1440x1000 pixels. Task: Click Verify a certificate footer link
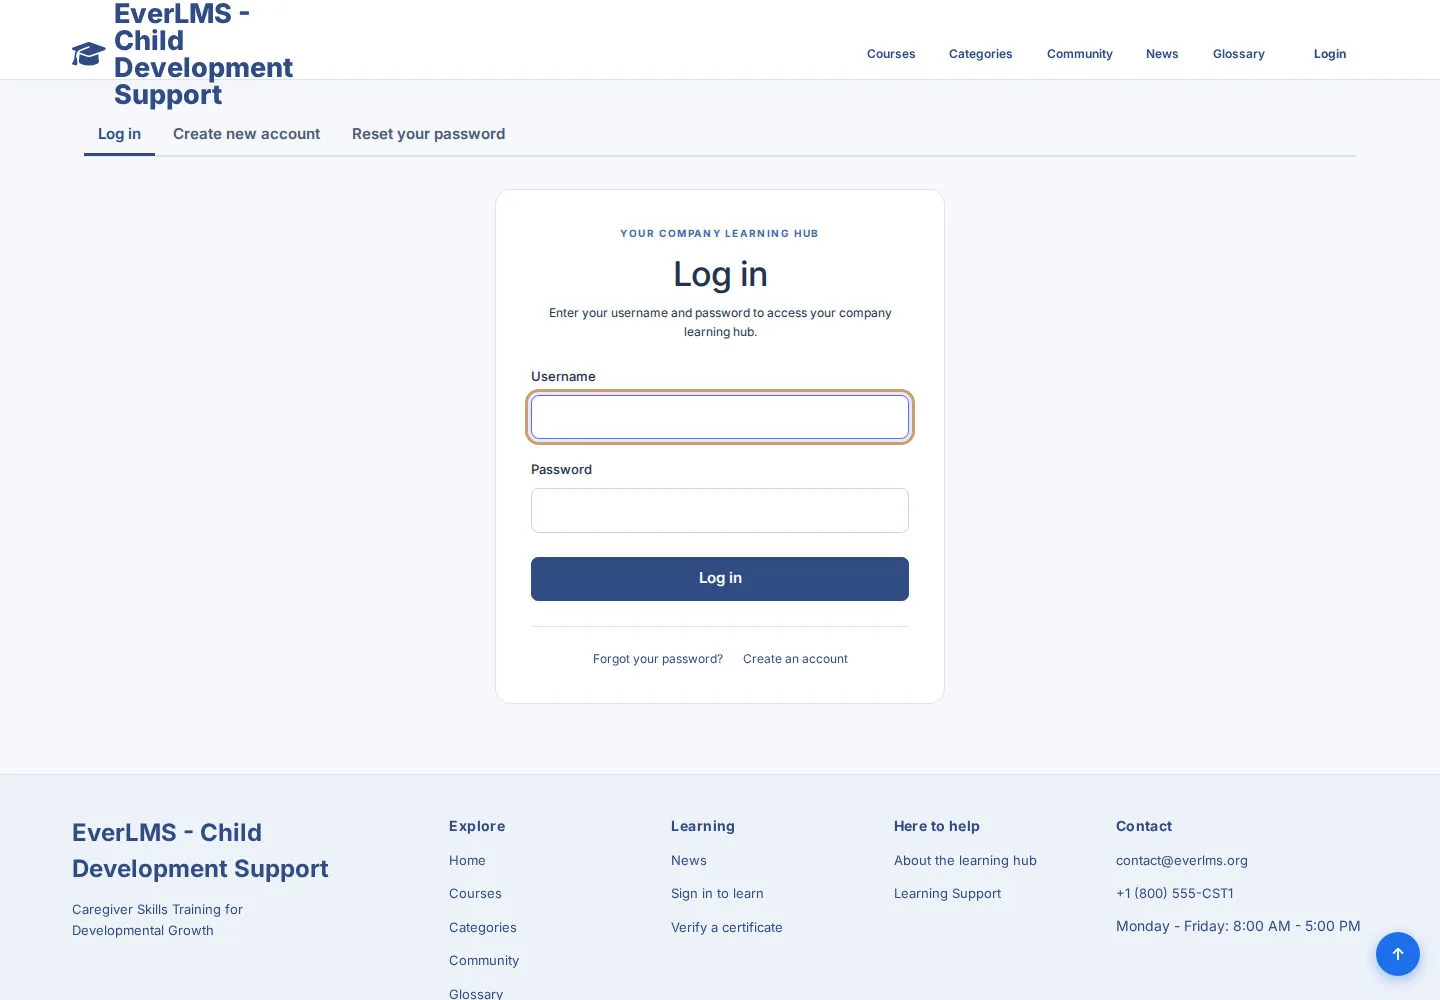(x=727, y=928)
